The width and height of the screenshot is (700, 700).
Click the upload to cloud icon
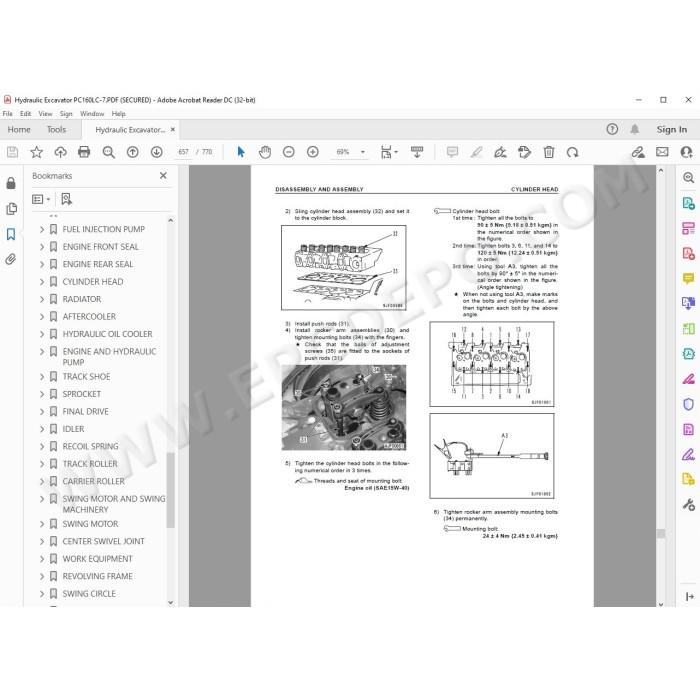click(60, 152)
